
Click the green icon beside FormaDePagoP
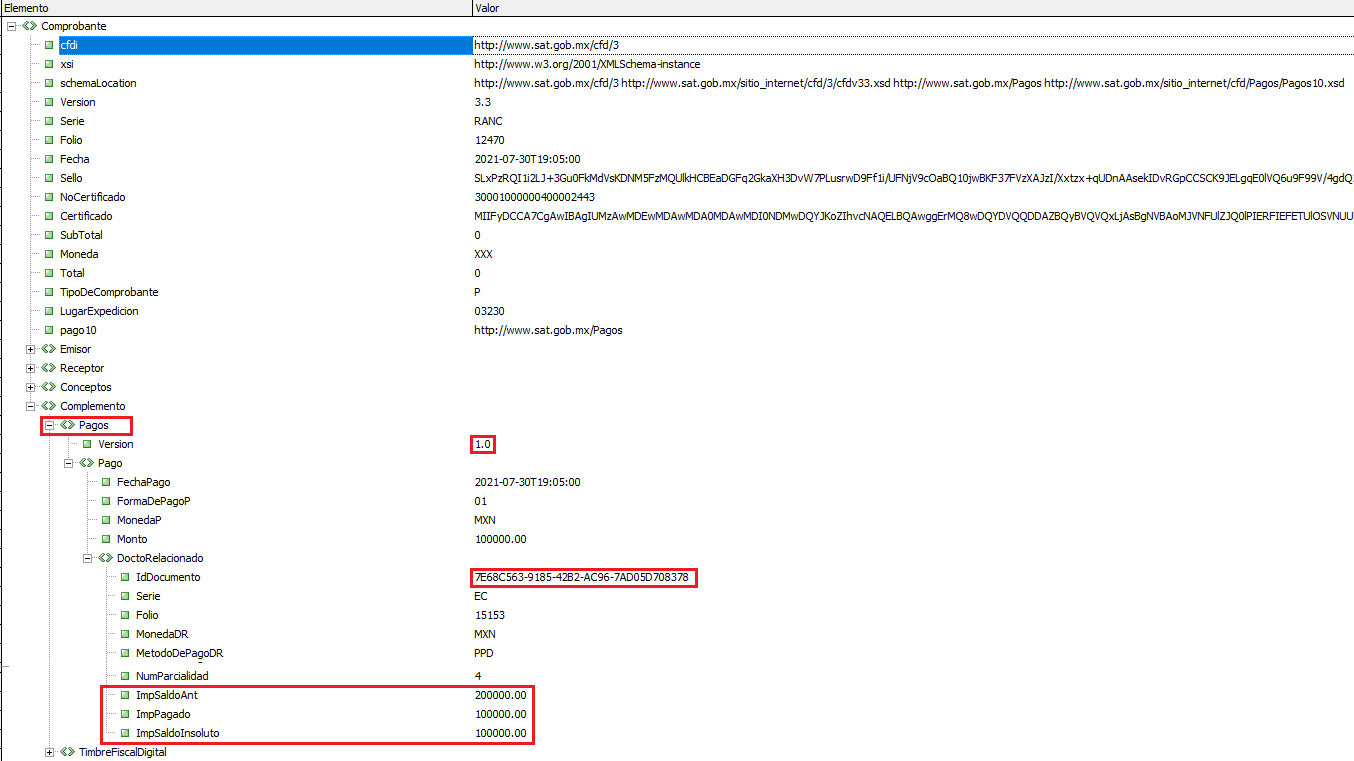106,501
